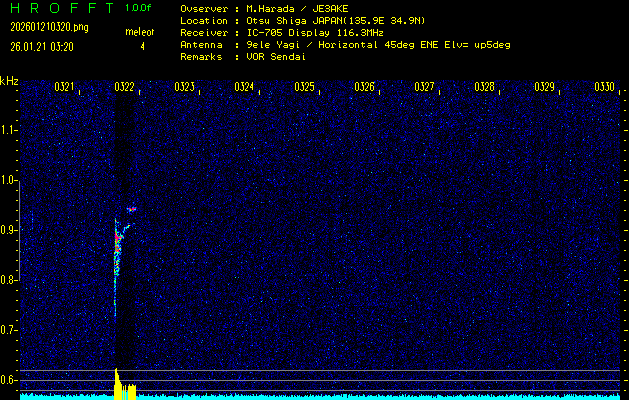Click the 0330 time marker
The width and height of the screenshot is (629, 400).
[x=604, y=88]
